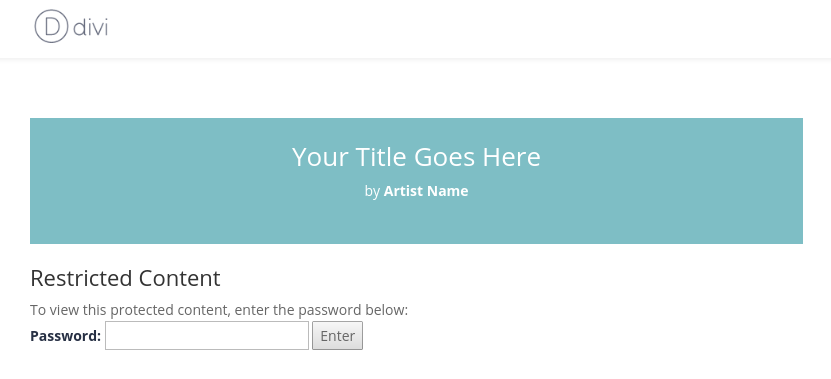Click the word Name in the banner
The image size is (831, 379).
click(x=448, y=191)
